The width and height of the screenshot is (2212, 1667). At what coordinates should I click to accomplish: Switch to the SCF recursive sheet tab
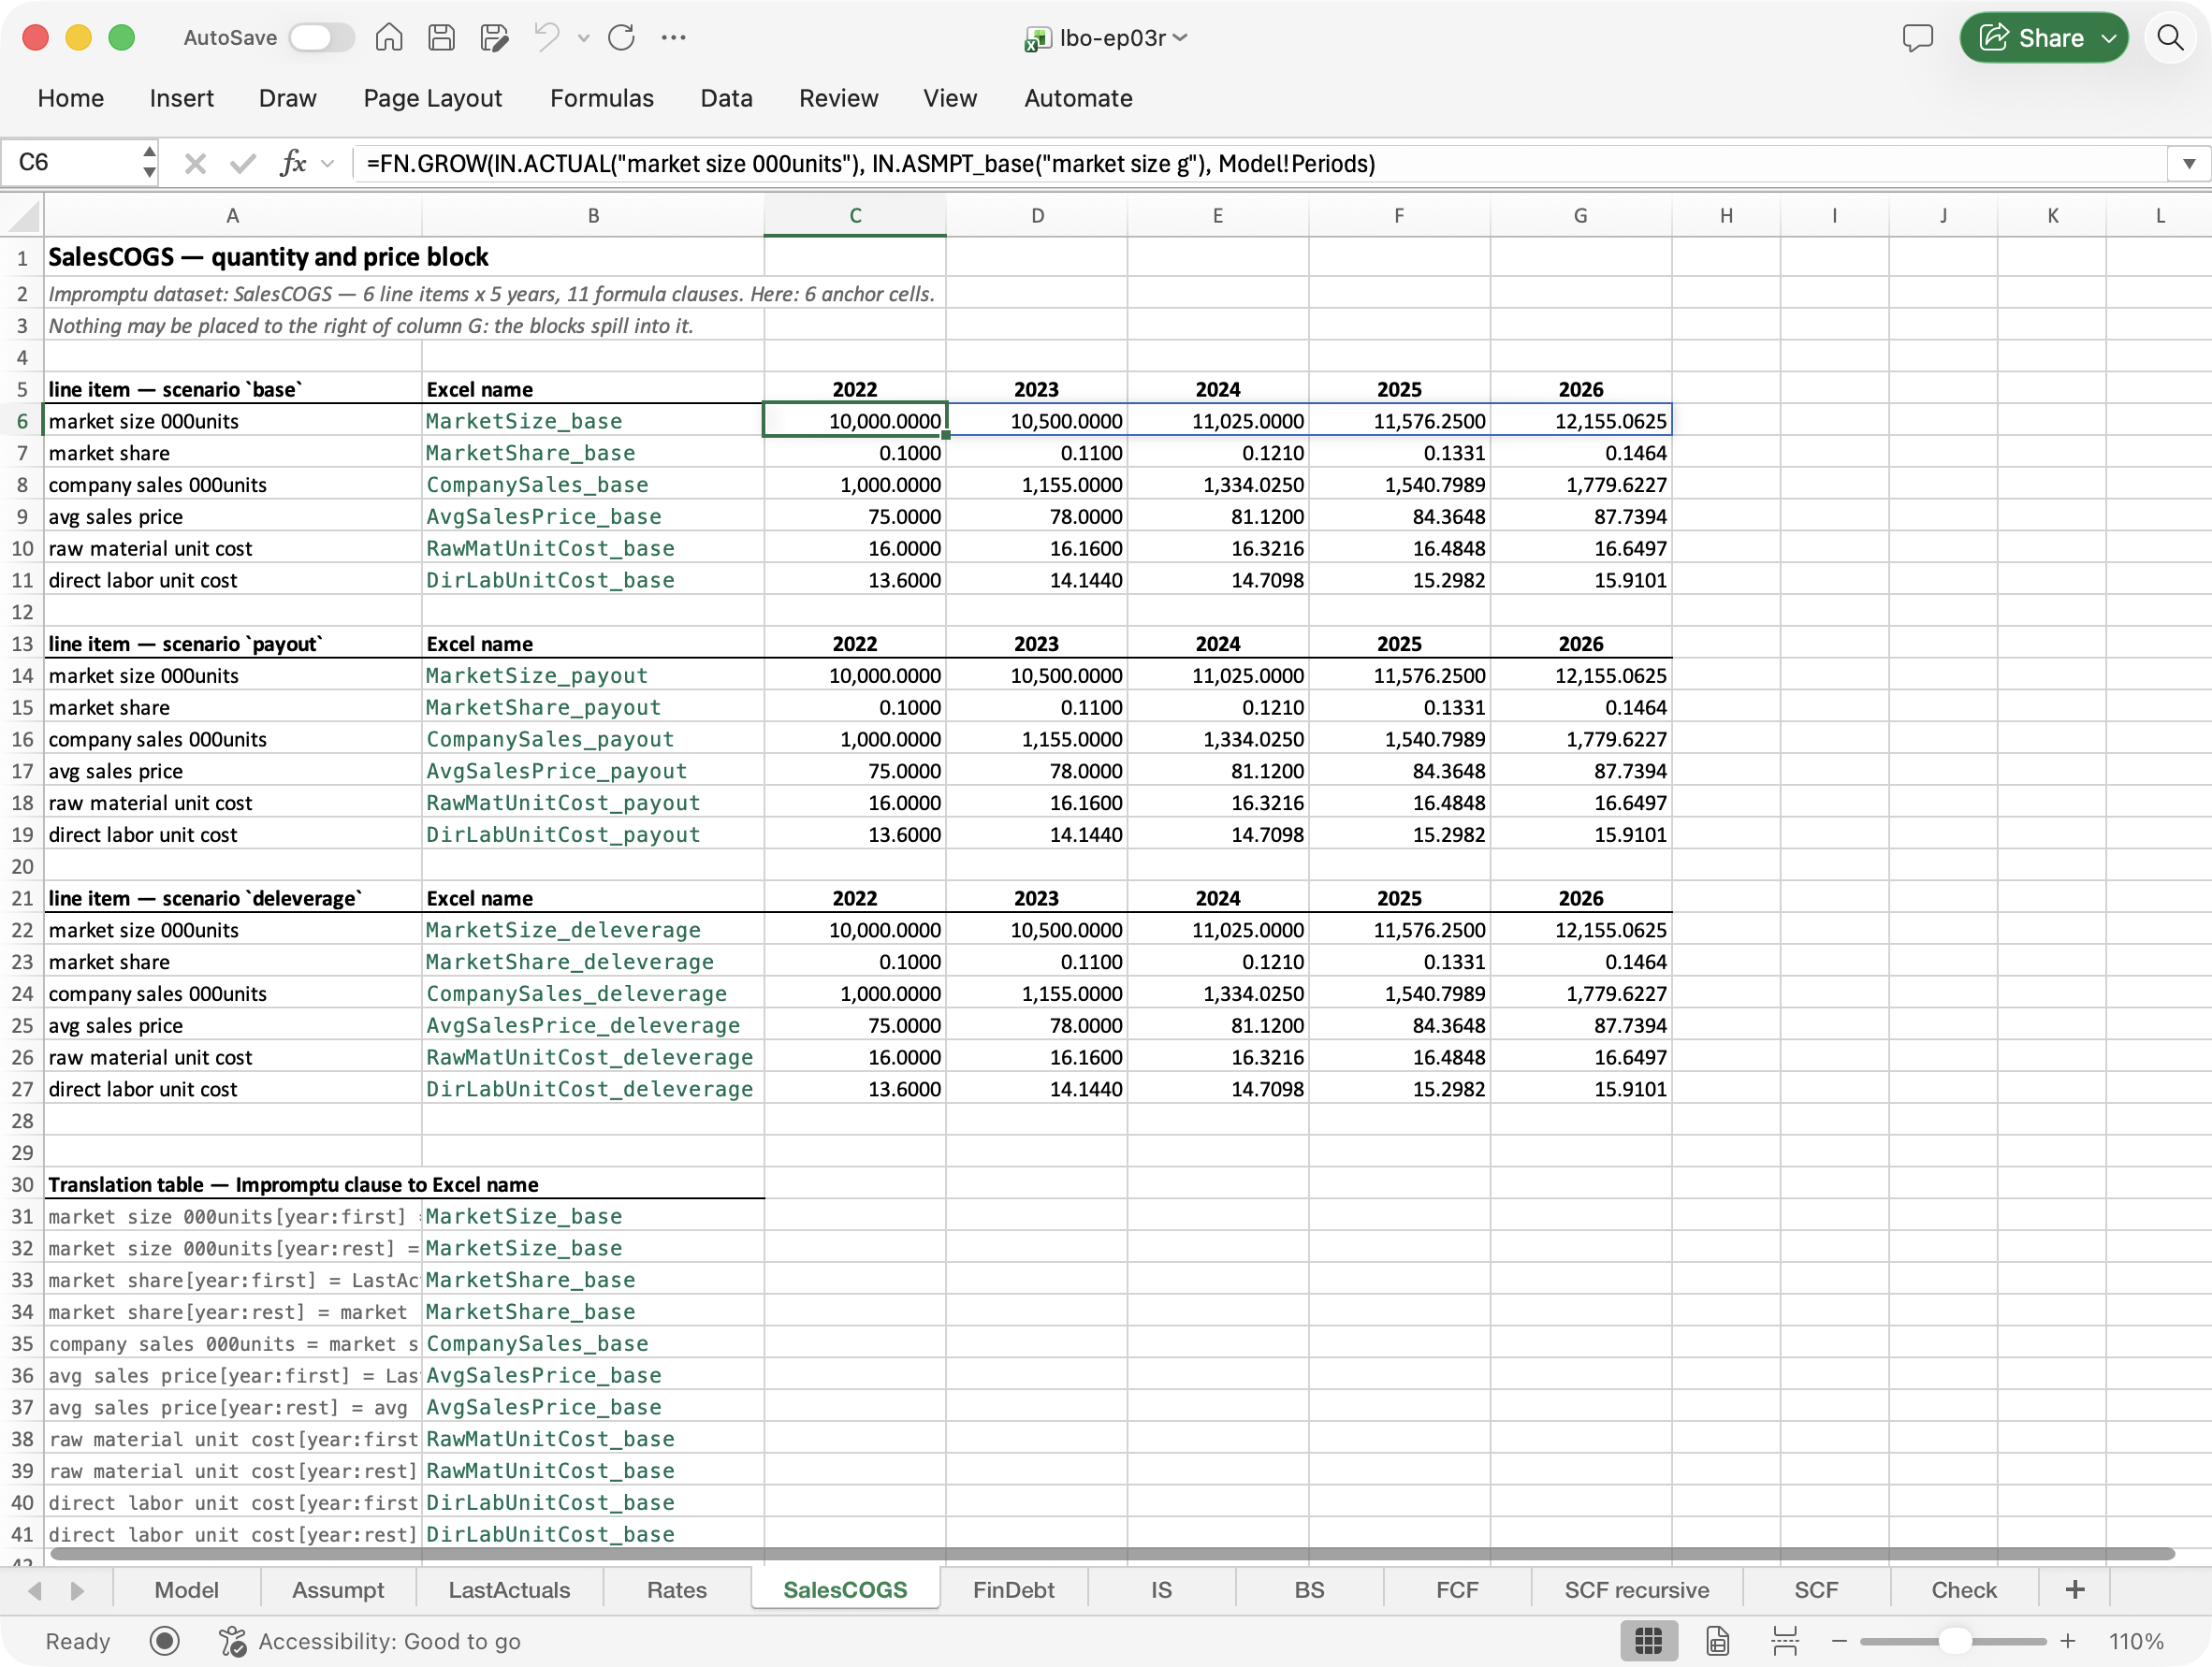click(x=1636, y=1590)
